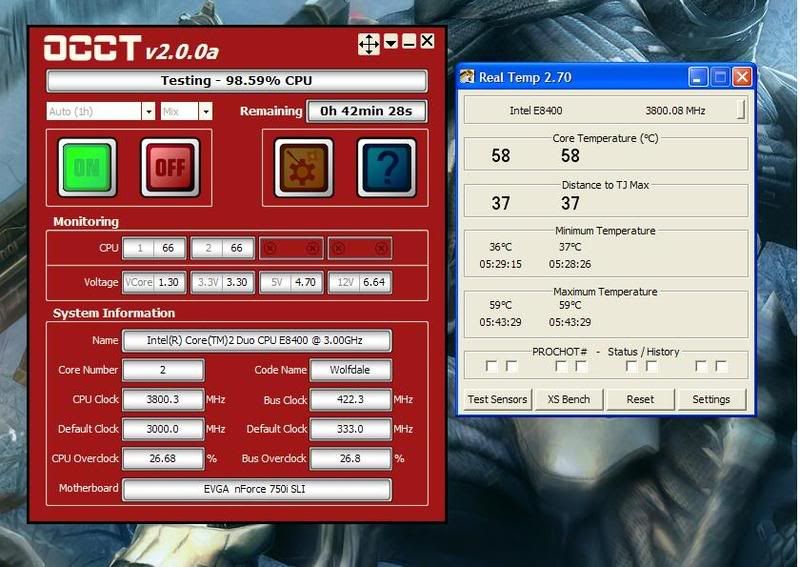Toggle the fourth PROCHOT status checkbox
The width and height of the screenshot is (800, 567).
click(x=581, y=366)
